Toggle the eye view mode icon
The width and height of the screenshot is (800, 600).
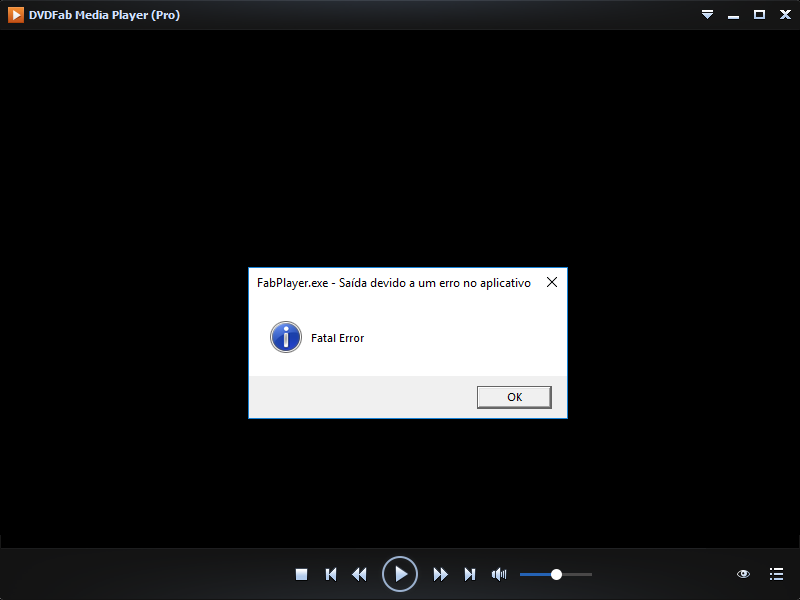click(743, 574)
